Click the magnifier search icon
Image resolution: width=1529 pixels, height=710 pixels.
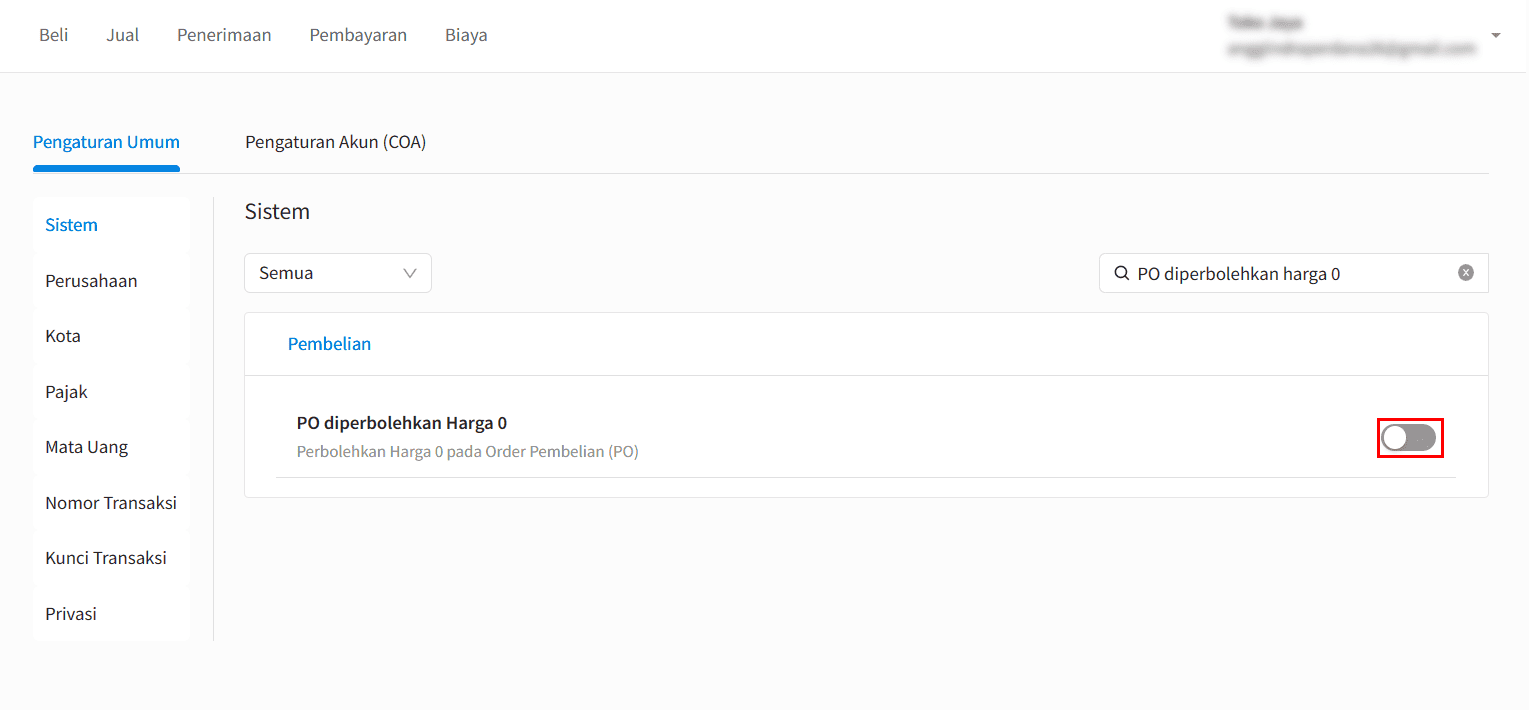point(1122,273)
